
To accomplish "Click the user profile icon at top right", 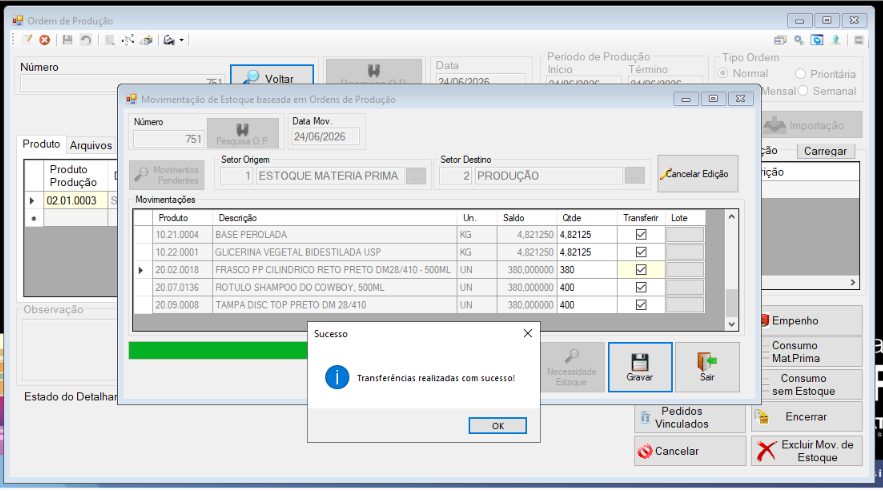I will (x=836, y=40).
